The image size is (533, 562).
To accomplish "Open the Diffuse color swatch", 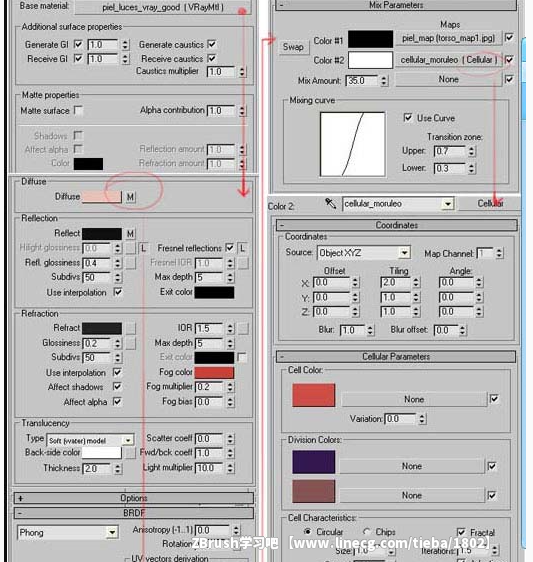I will pos(102,197).
